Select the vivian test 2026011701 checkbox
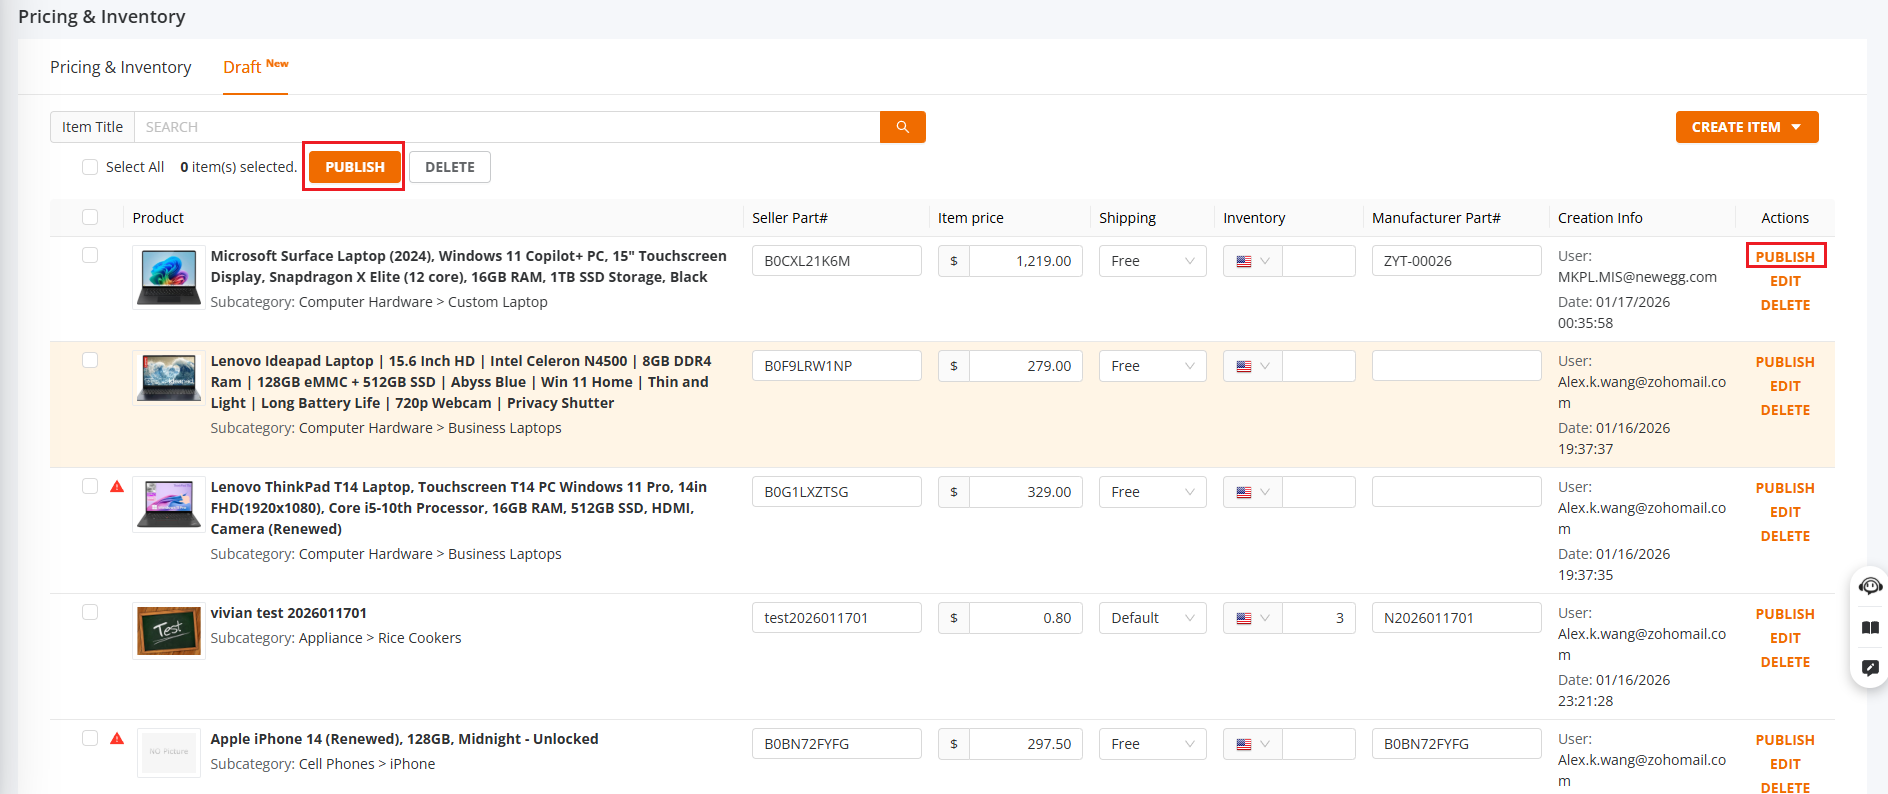This screenshot has width=1888, height=794. click(x=90, y=612)
